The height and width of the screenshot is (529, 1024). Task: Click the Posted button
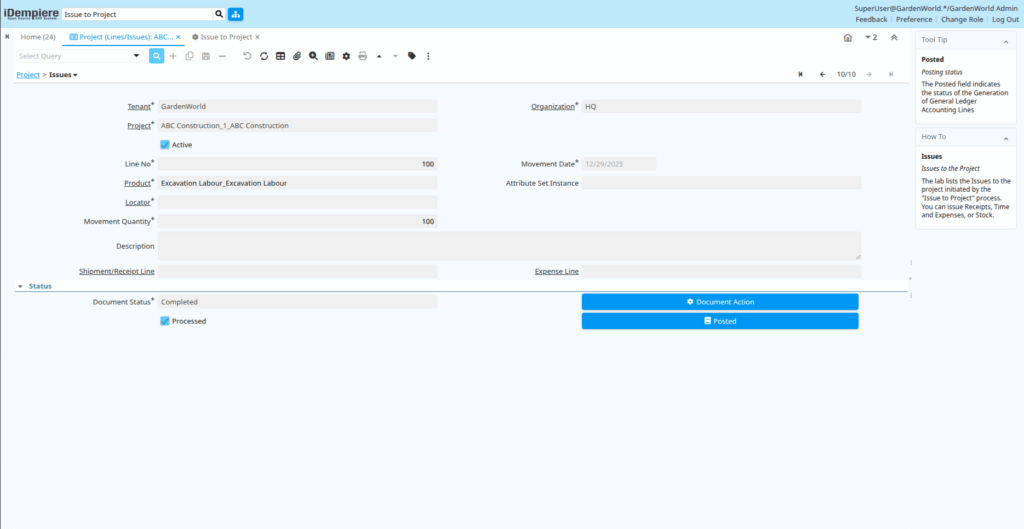click(x=720, y=321)
